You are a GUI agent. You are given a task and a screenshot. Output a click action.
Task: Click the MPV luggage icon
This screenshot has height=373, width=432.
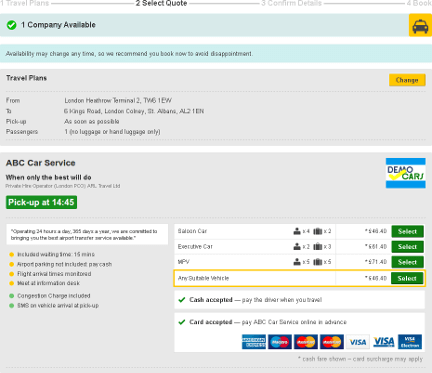click(x=318, y=262)
